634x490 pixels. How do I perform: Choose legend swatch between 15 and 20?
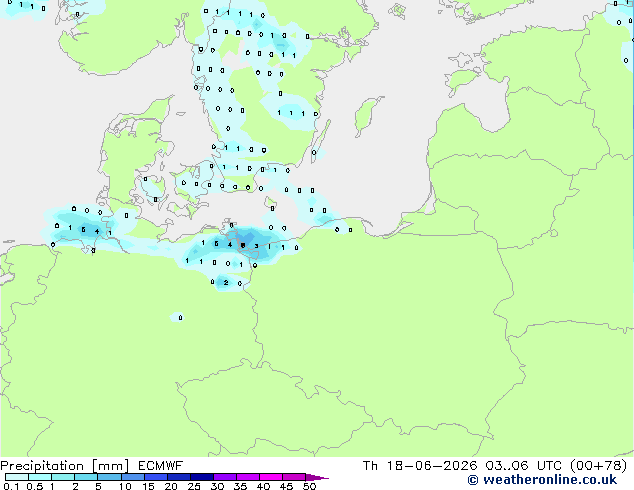(156, 477)
